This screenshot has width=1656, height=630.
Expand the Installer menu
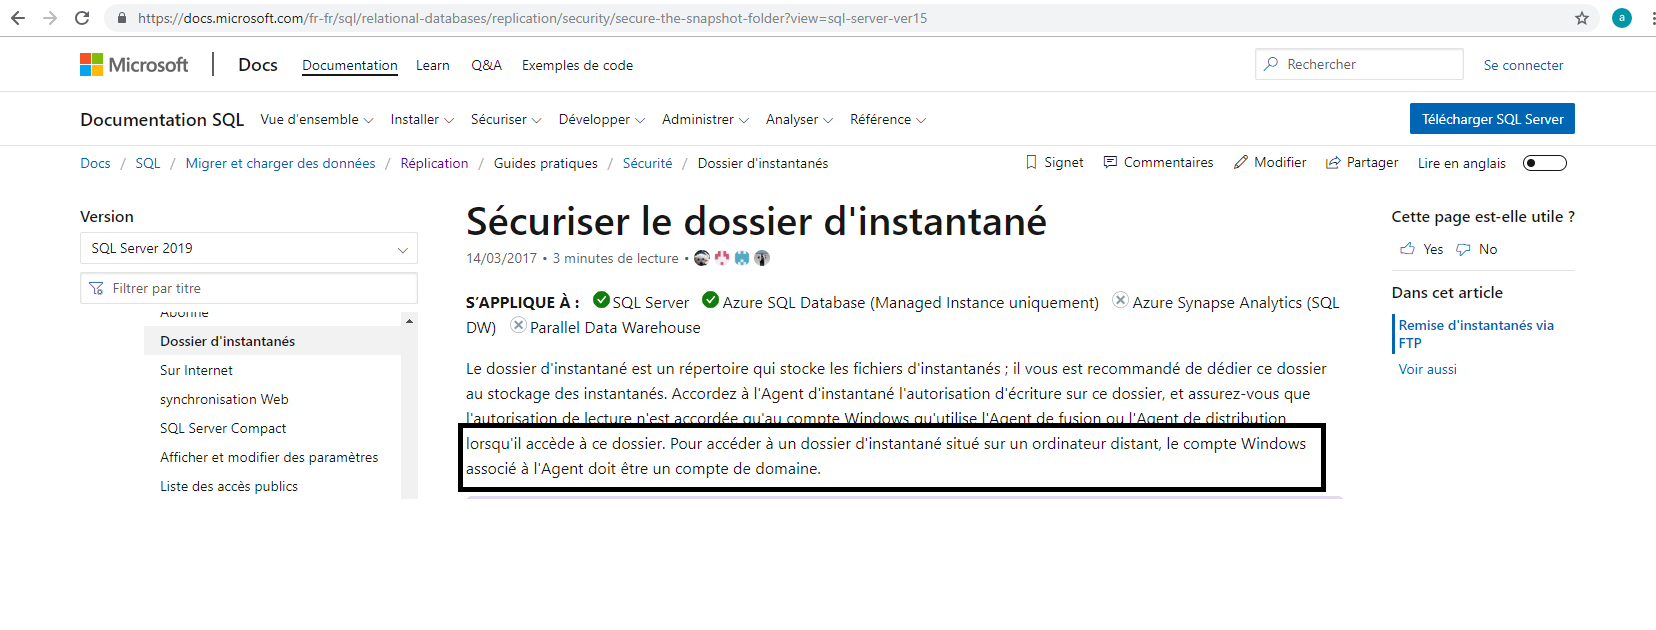point(422,119)
